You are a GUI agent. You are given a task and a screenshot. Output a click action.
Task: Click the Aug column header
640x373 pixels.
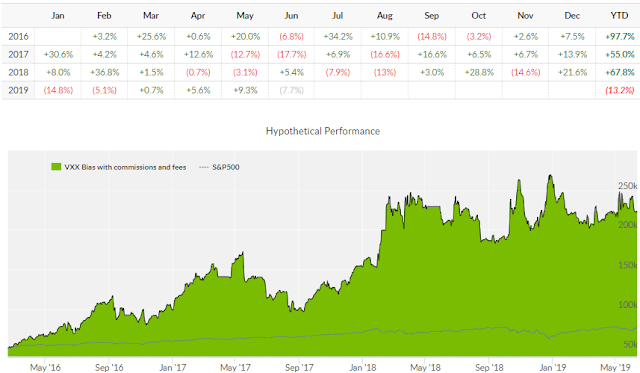(x=385, y=16)
